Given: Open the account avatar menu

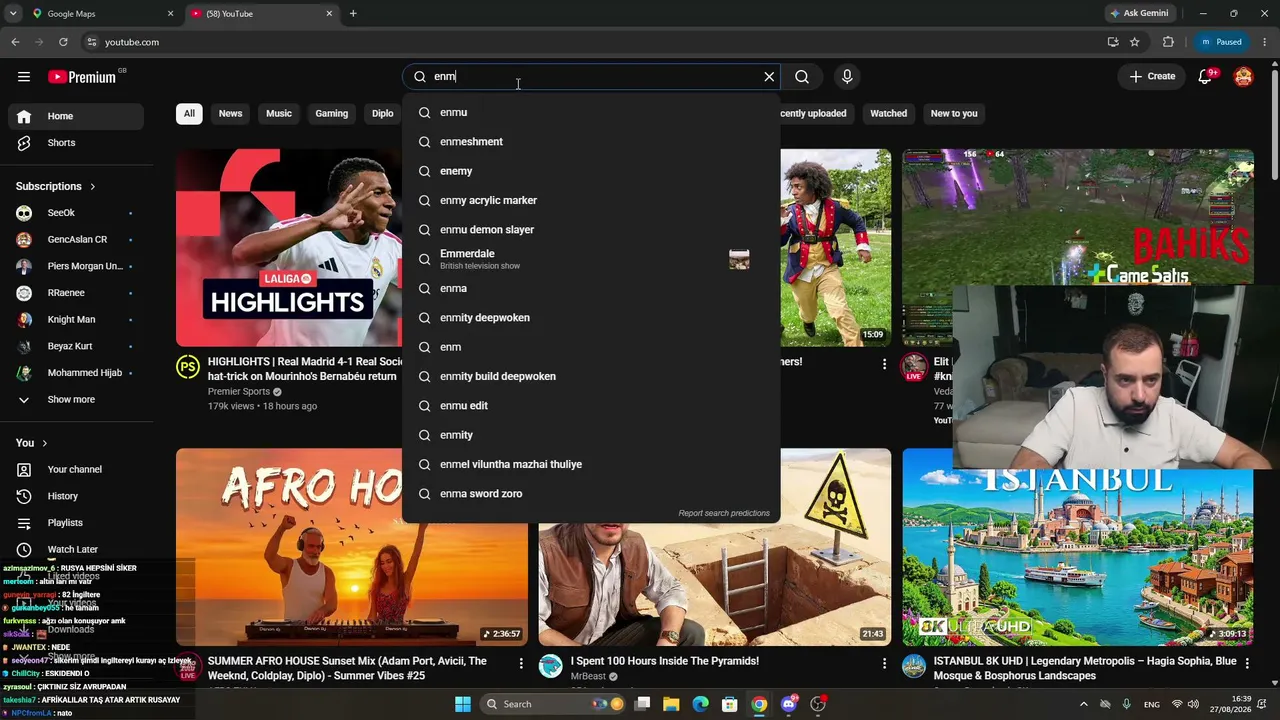Looking at the screenshot, I should (1243, 76).
